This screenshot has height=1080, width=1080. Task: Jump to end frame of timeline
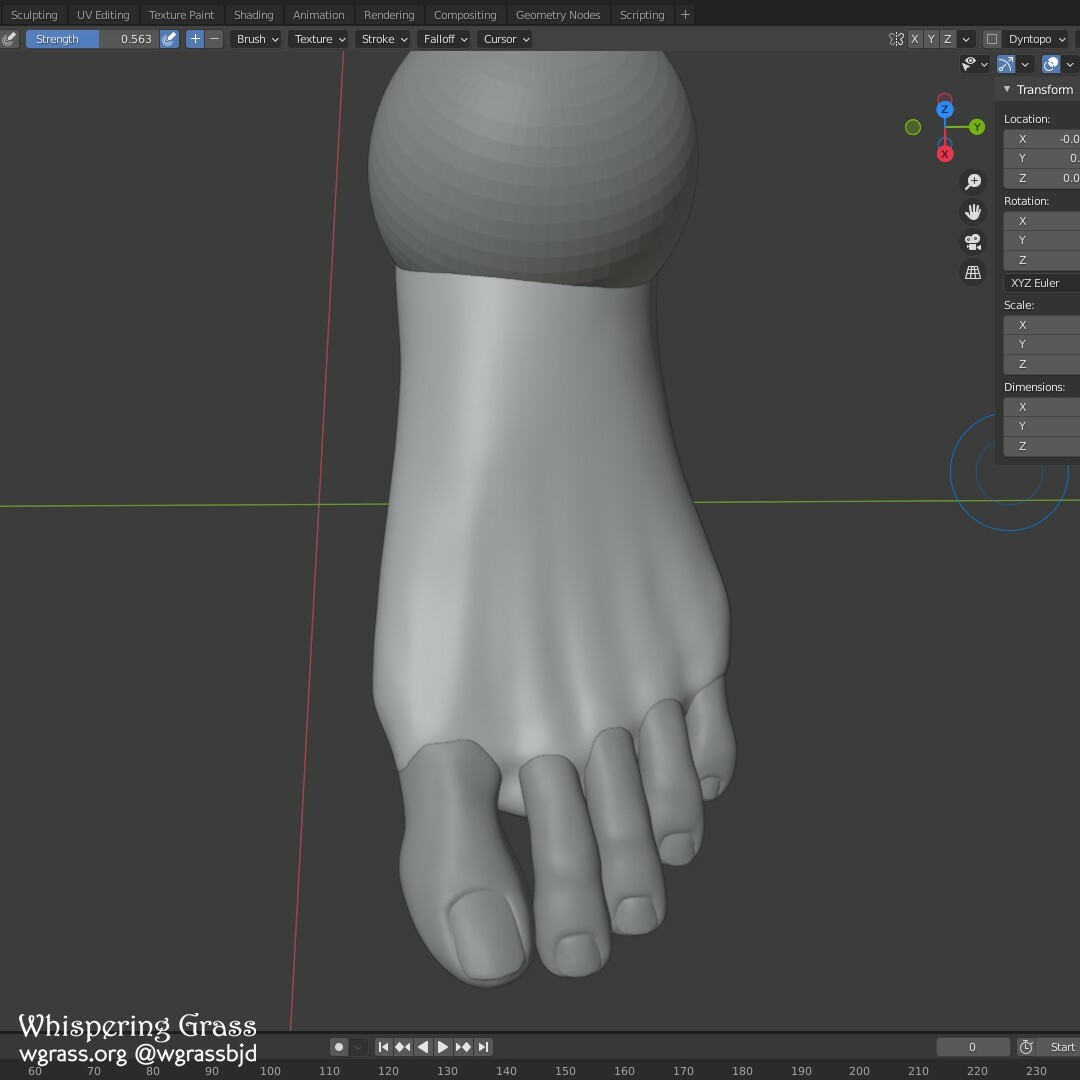click(483, 1047)
